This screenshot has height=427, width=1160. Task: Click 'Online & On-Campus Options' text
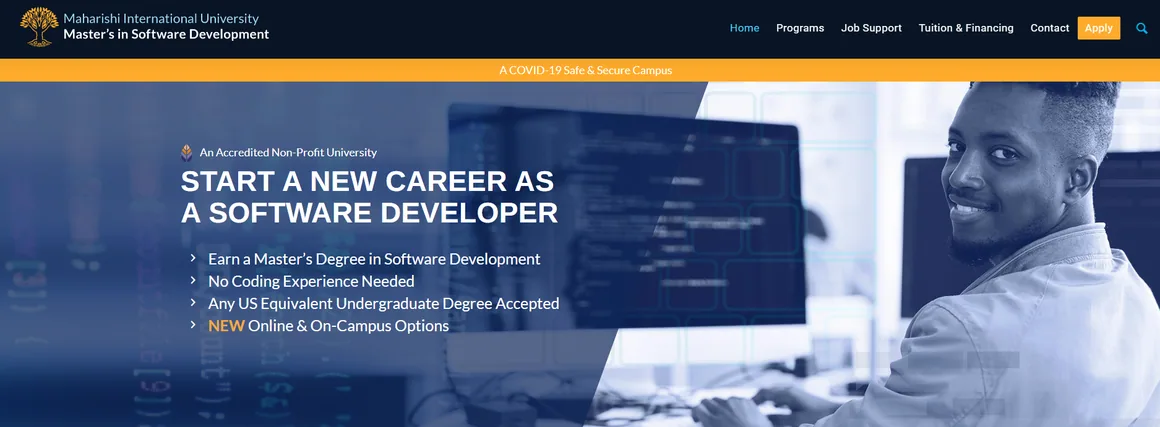[x=348, y=326]
